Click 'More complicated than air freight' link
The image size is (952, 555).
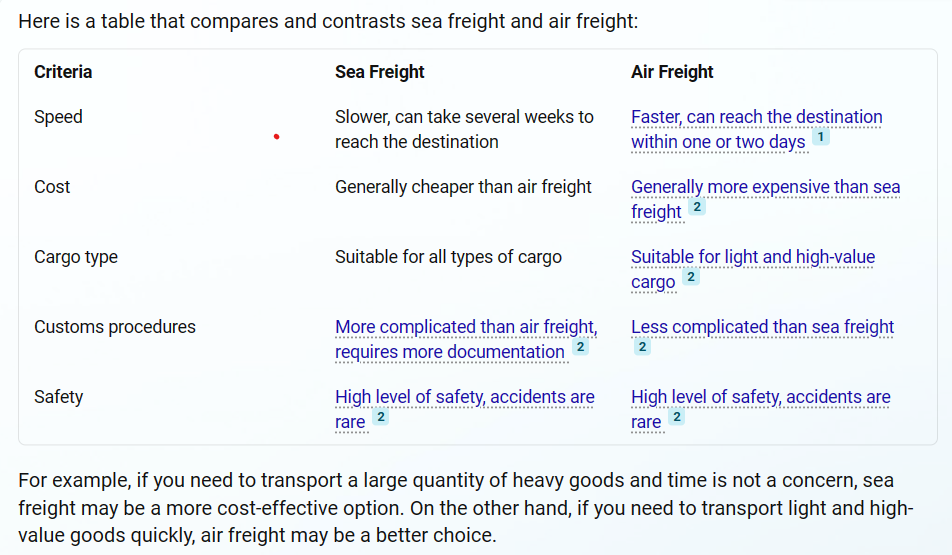[465, 327]
